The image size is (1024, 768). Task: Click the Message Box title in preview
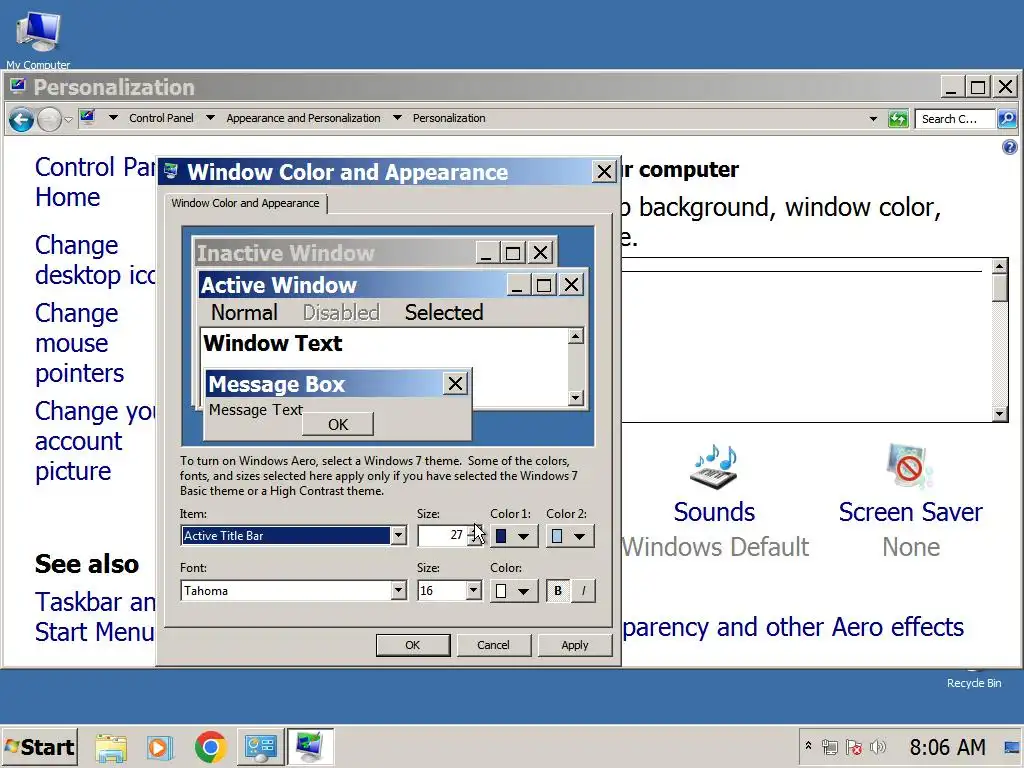coord(277,385)
